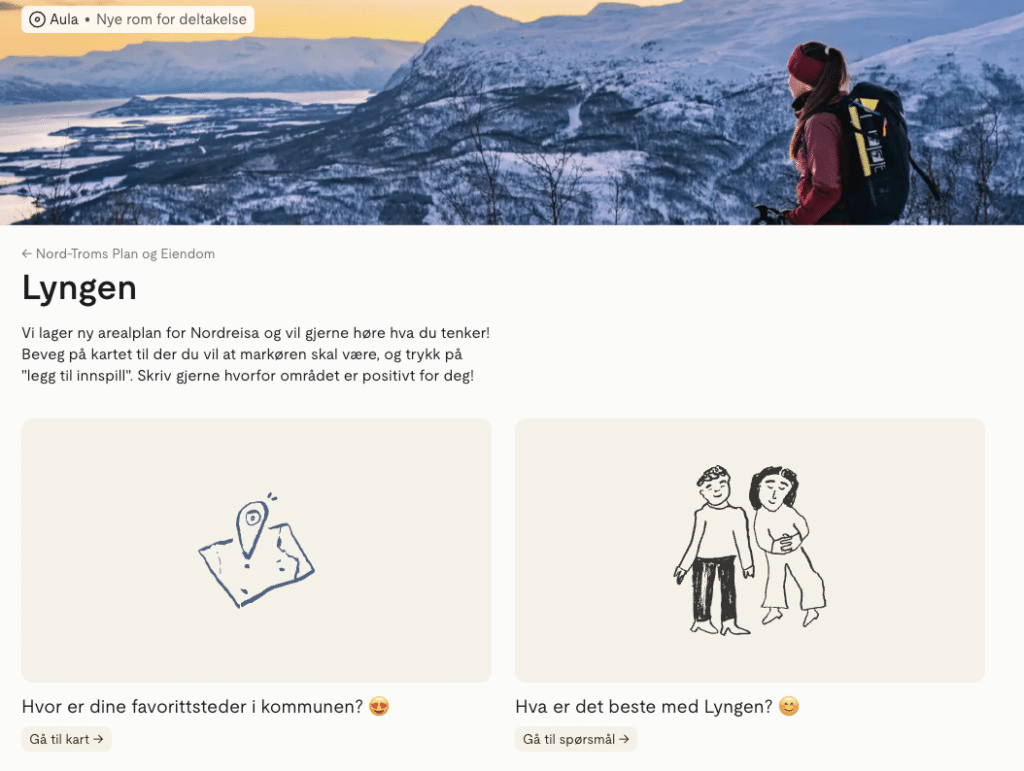Screen dimensions: 1024x771
Task: Click the arrow inside Gå til spørsmål
Action: tap(624, 739)
